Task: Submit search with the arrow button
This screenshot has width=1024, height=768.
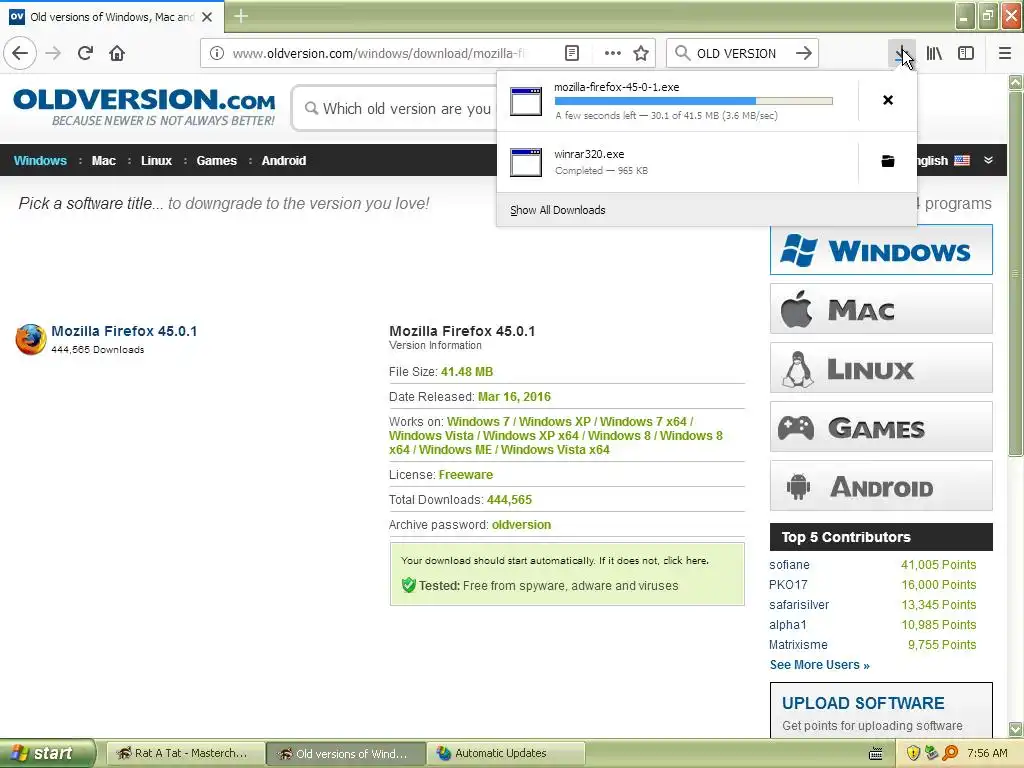Action: [804, 53]
